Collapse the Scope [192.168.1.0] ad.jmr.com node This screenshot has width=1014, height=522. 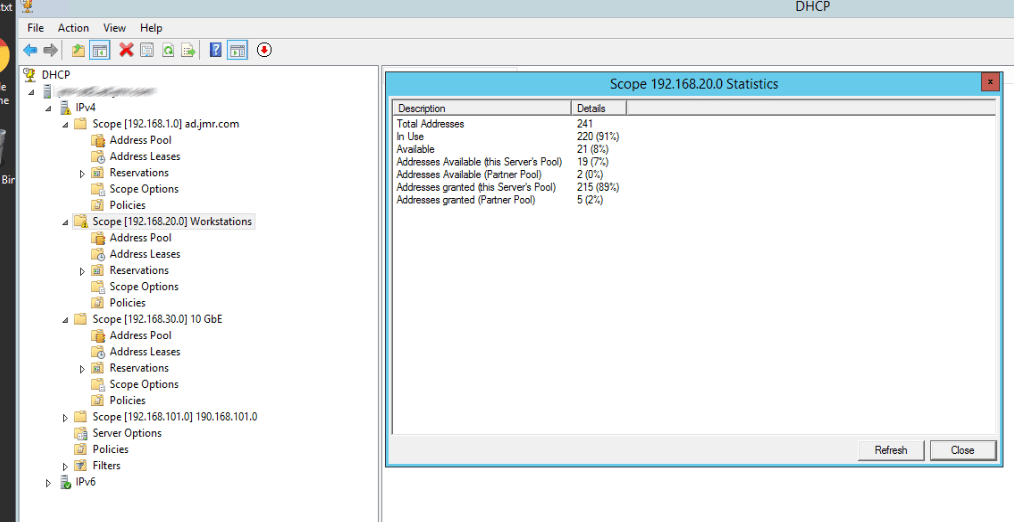pyautogui.click(x=66, y=124)
